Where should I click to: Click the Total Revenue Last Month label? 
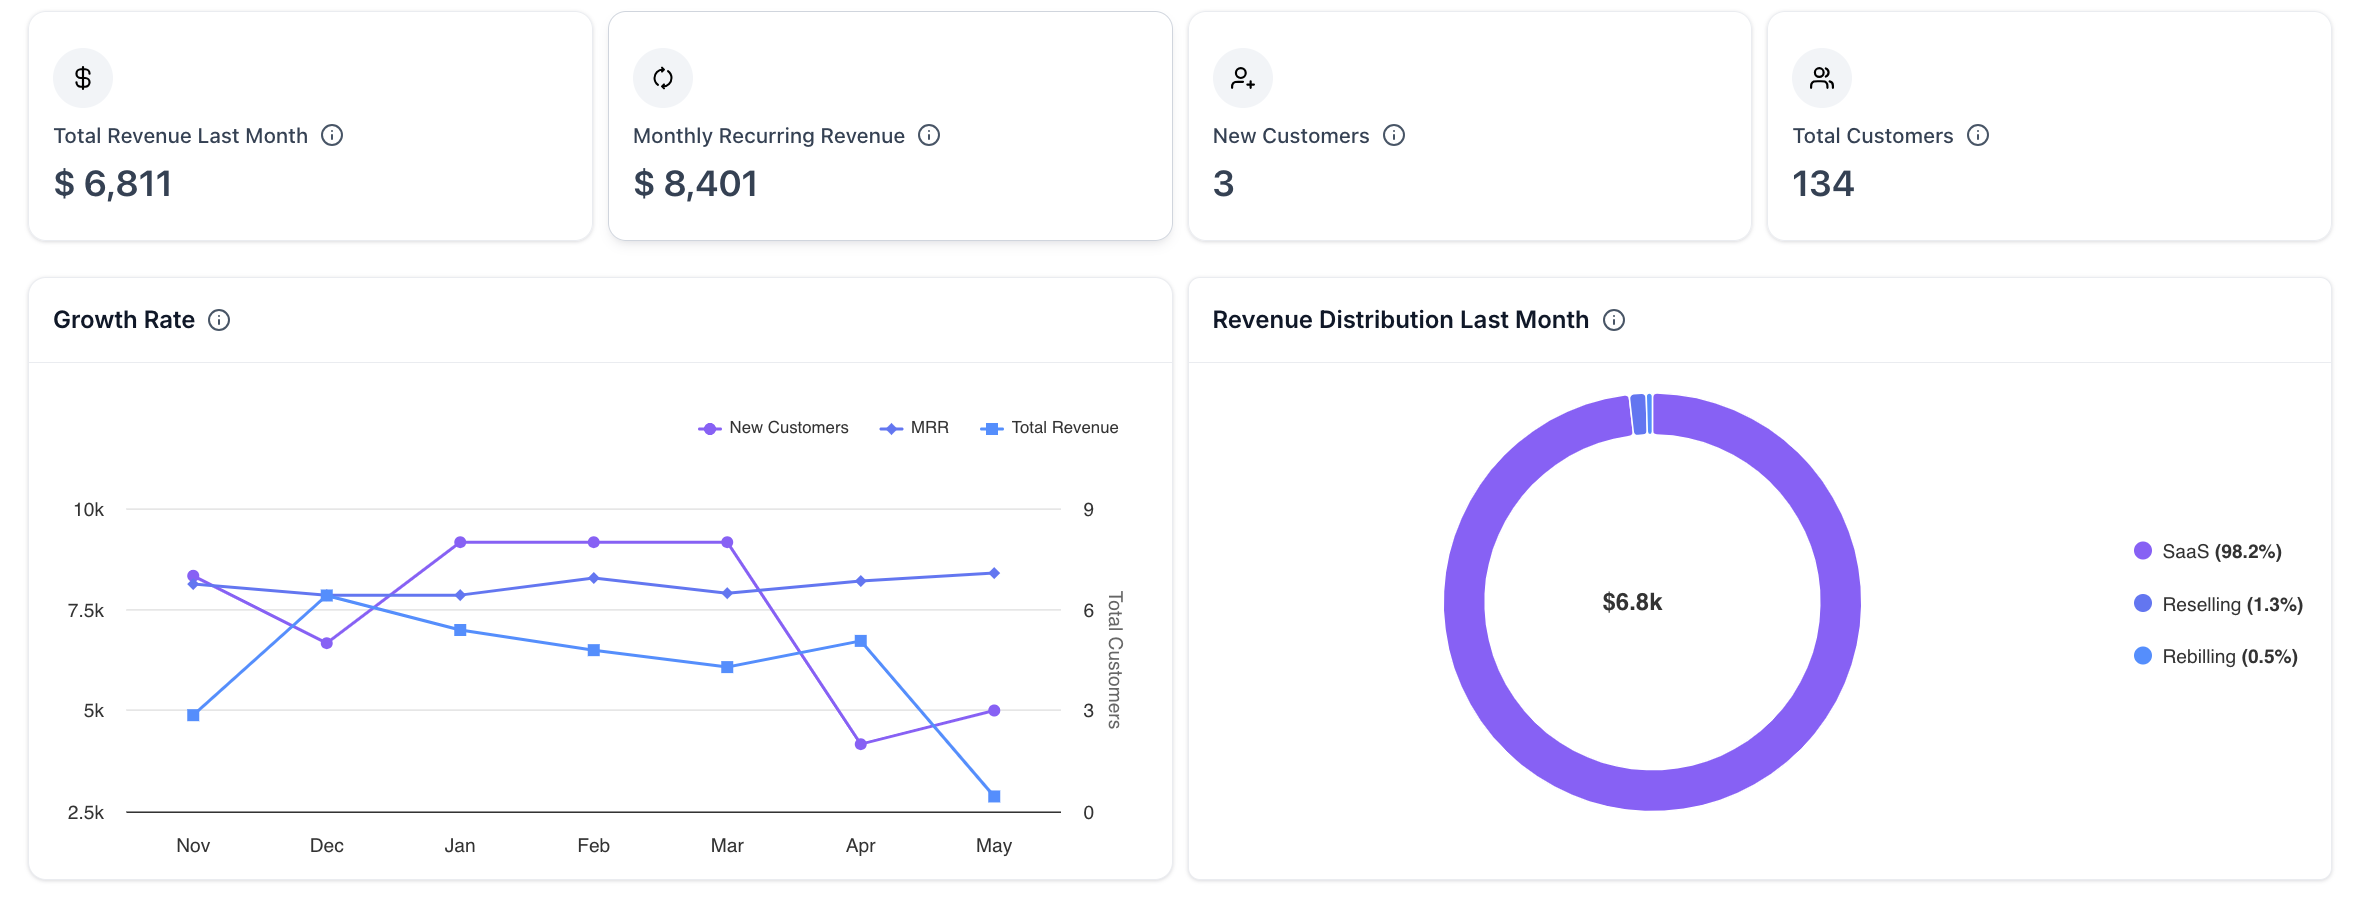coord(180,136)
